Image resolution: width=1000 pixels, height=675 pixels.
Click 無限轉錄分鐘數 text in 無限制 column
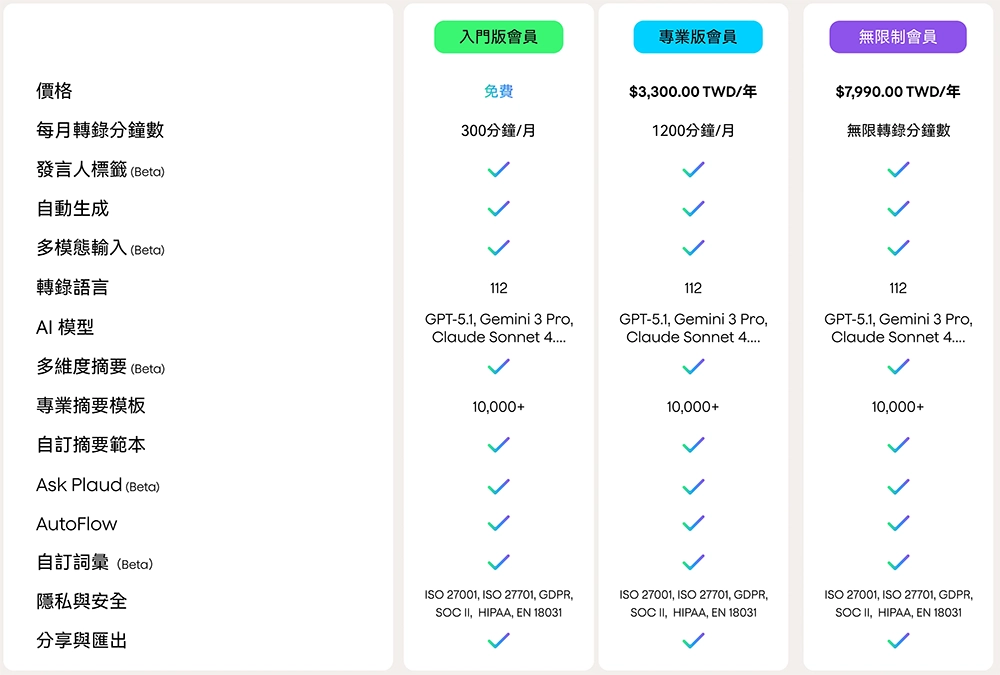[x=898, y=131]
